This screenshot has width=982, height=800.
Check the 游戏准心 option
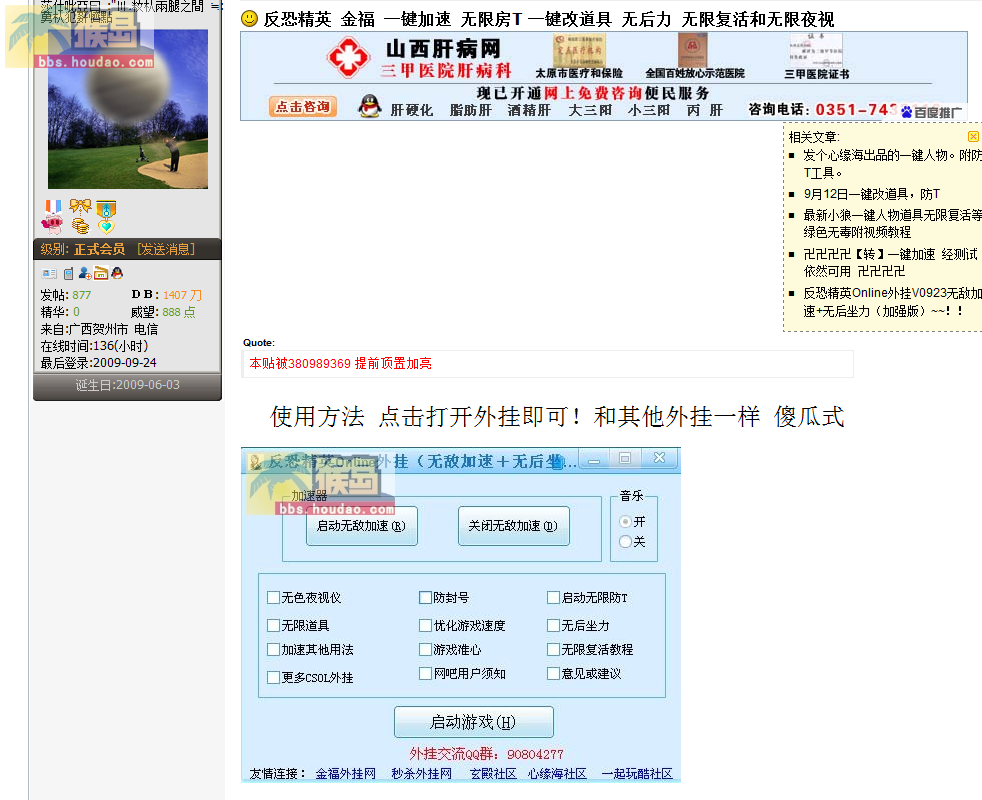pos(425,650)
